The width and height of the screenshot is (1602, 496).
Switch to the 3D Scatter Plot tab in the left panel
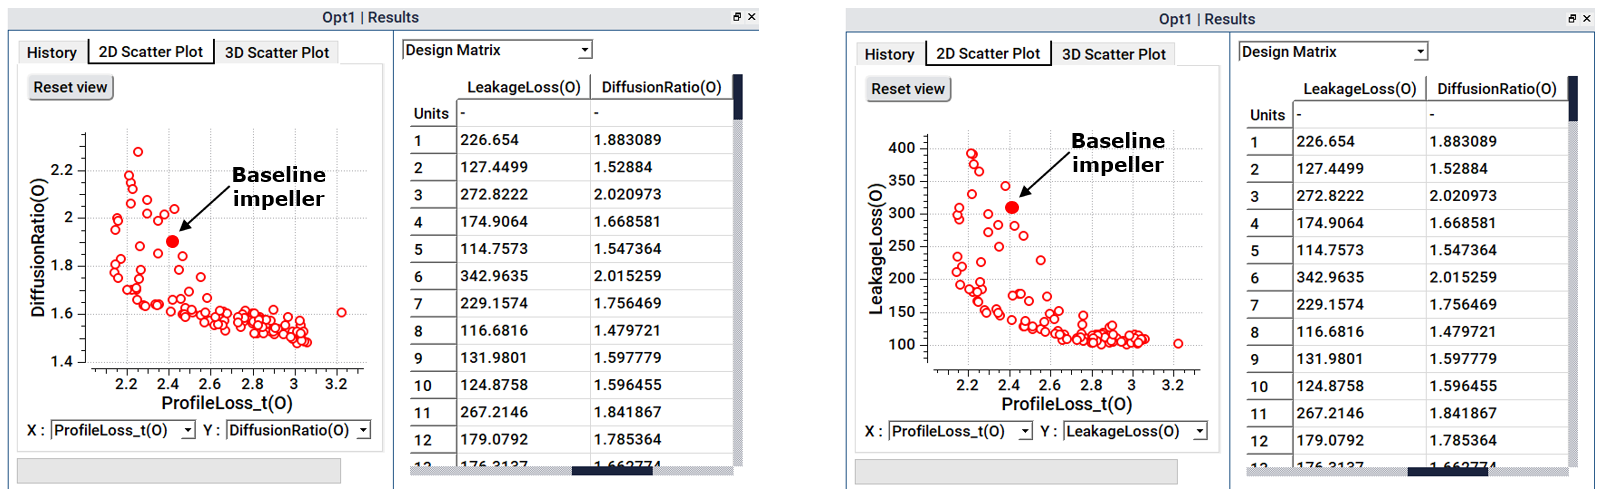click(277, 53)
